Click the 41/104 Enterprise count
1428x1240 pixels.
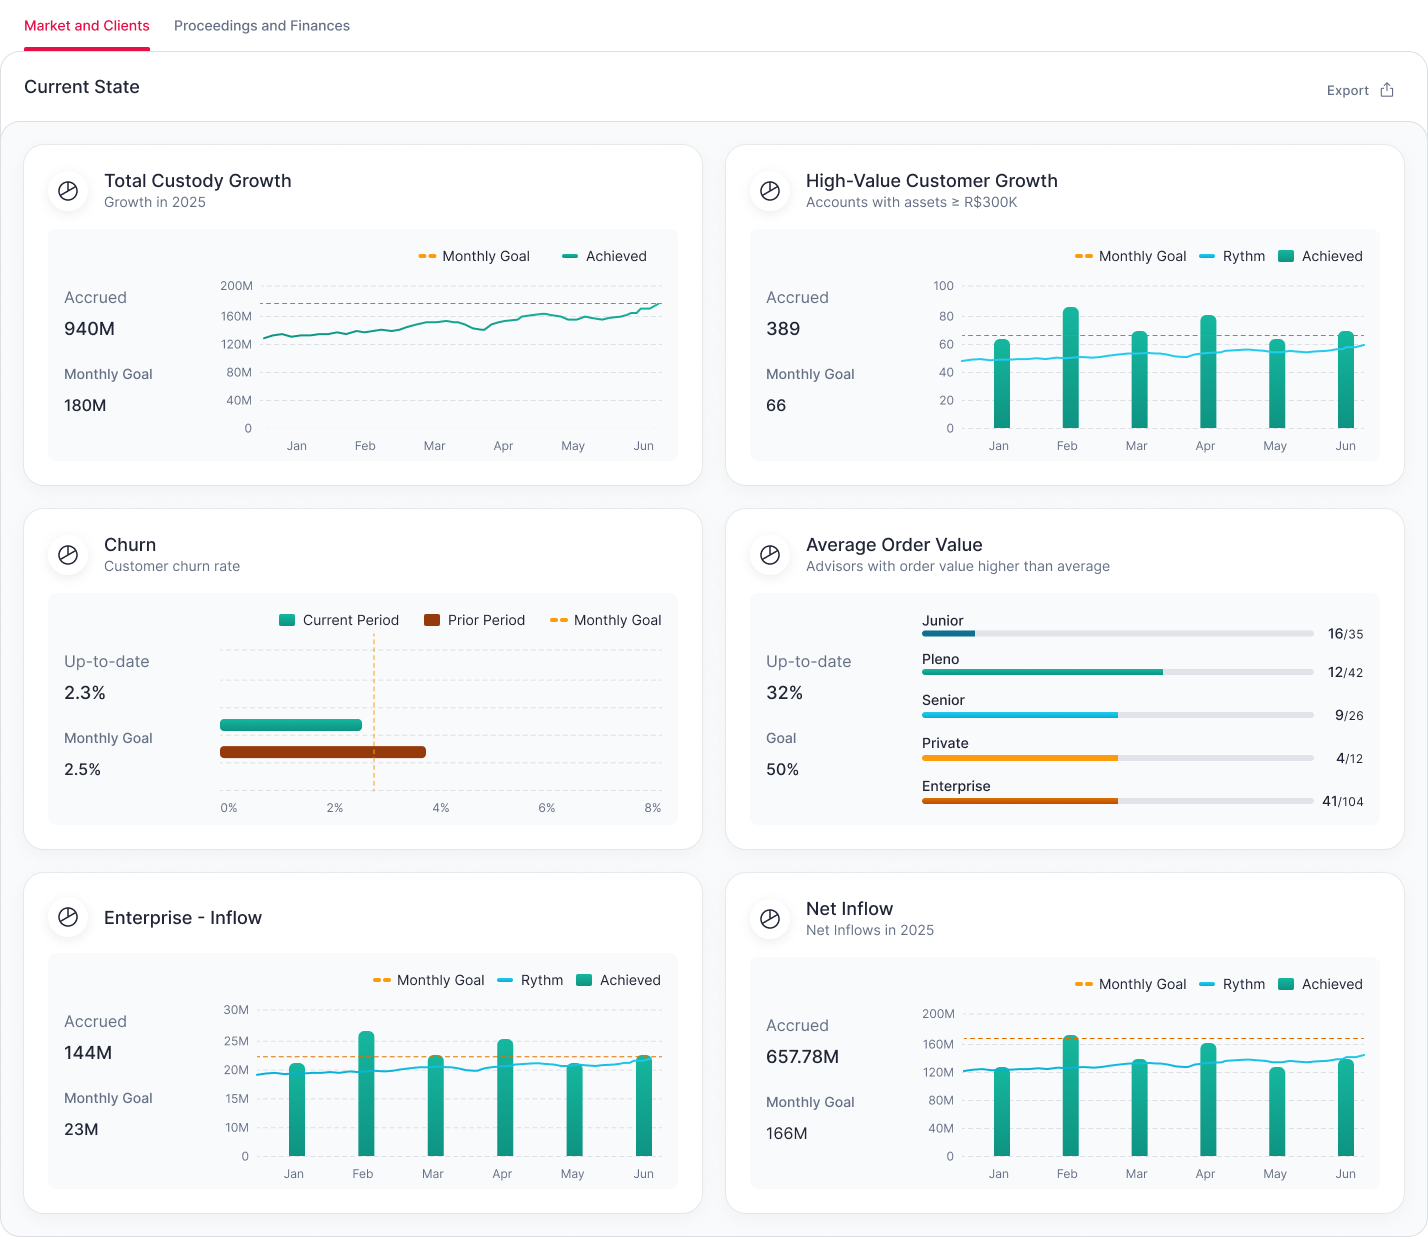click(x=1343, y=801)
